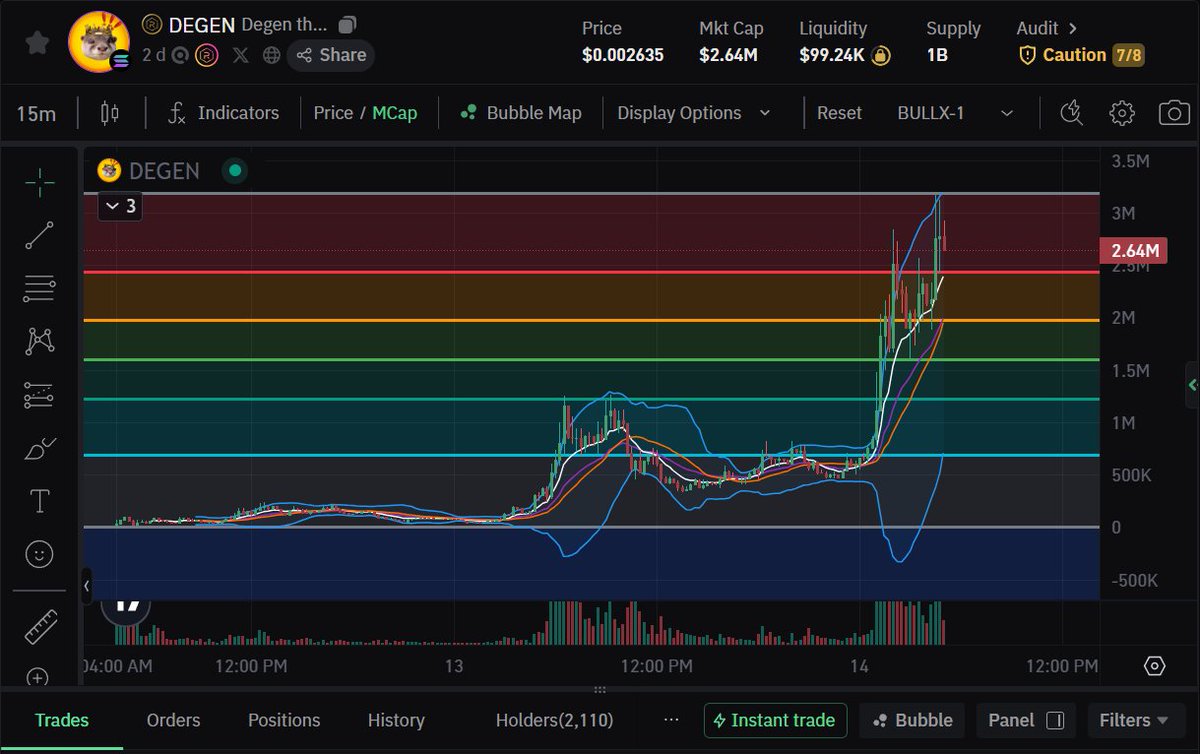Visit the token website via globe icon
1200x754 pixels.
click(x=271, y=55)
